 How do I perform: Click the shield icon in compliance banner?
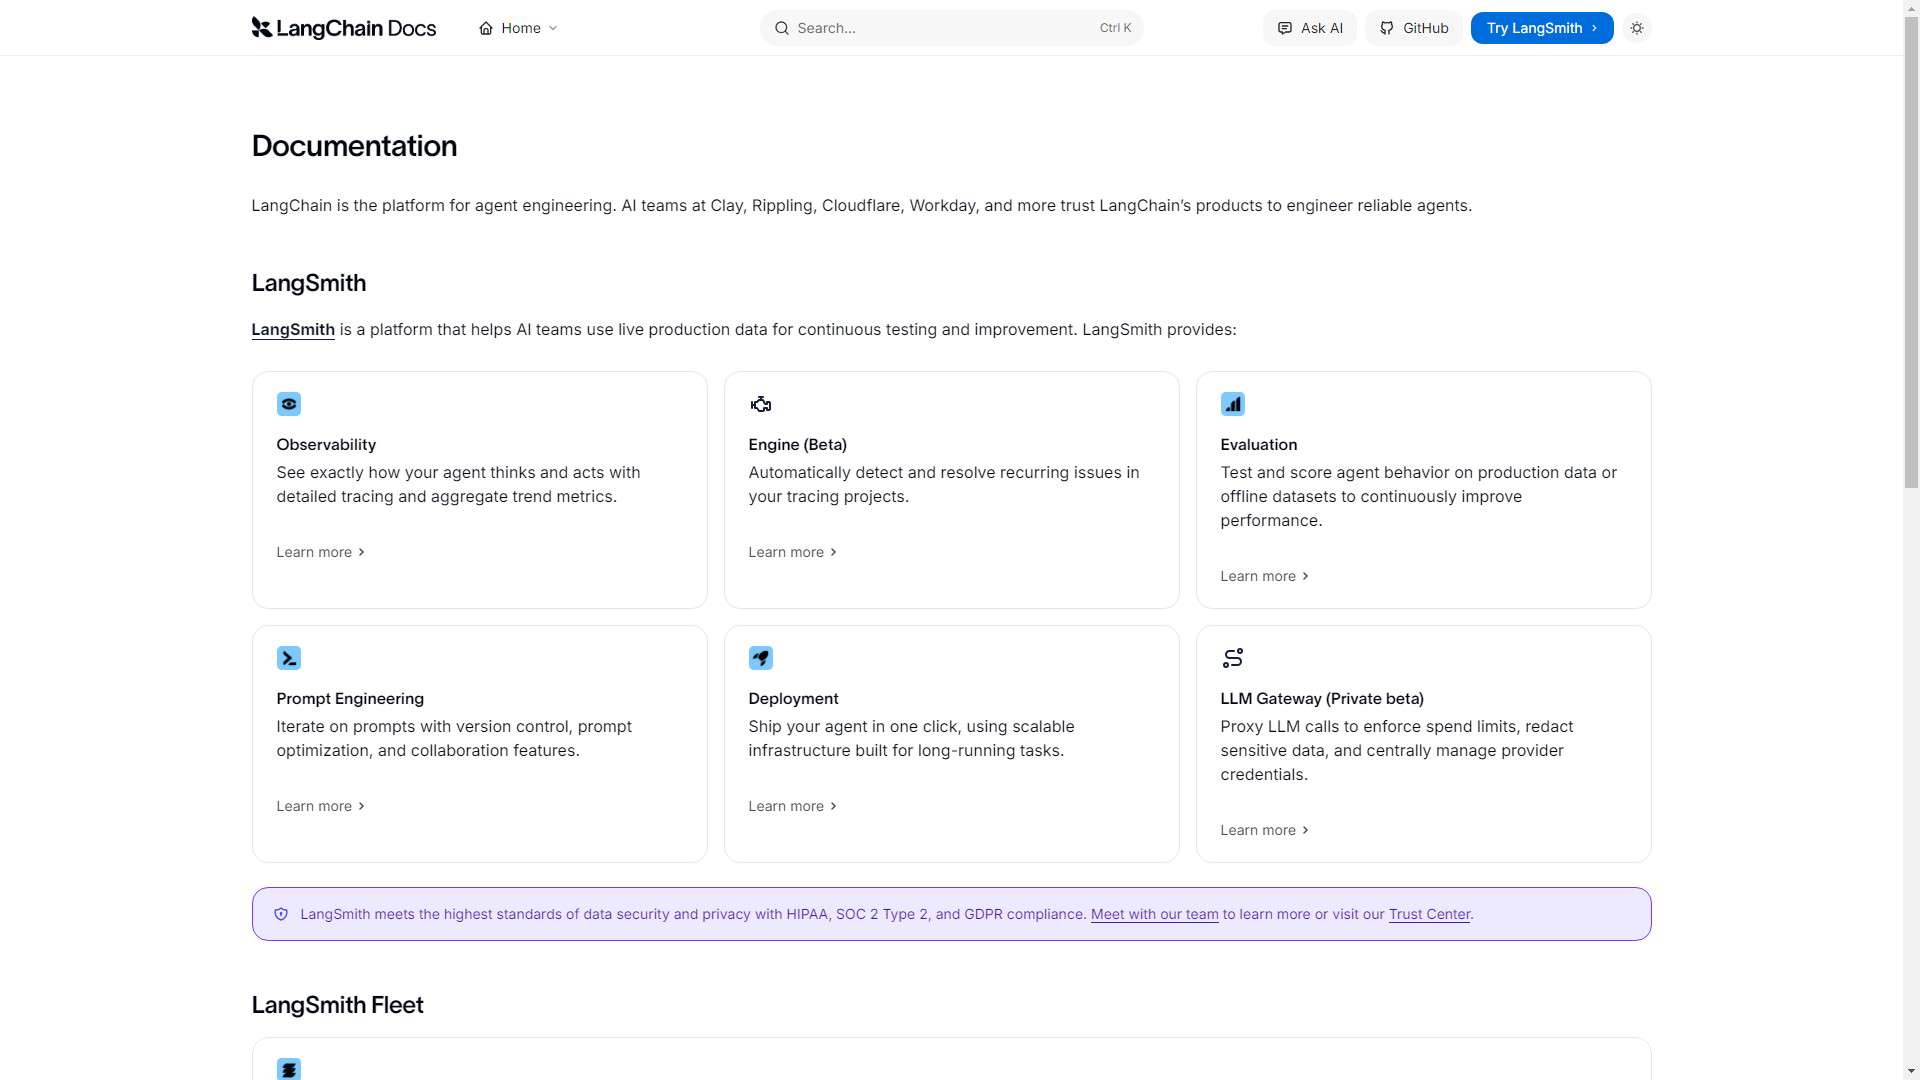point(281,914)
